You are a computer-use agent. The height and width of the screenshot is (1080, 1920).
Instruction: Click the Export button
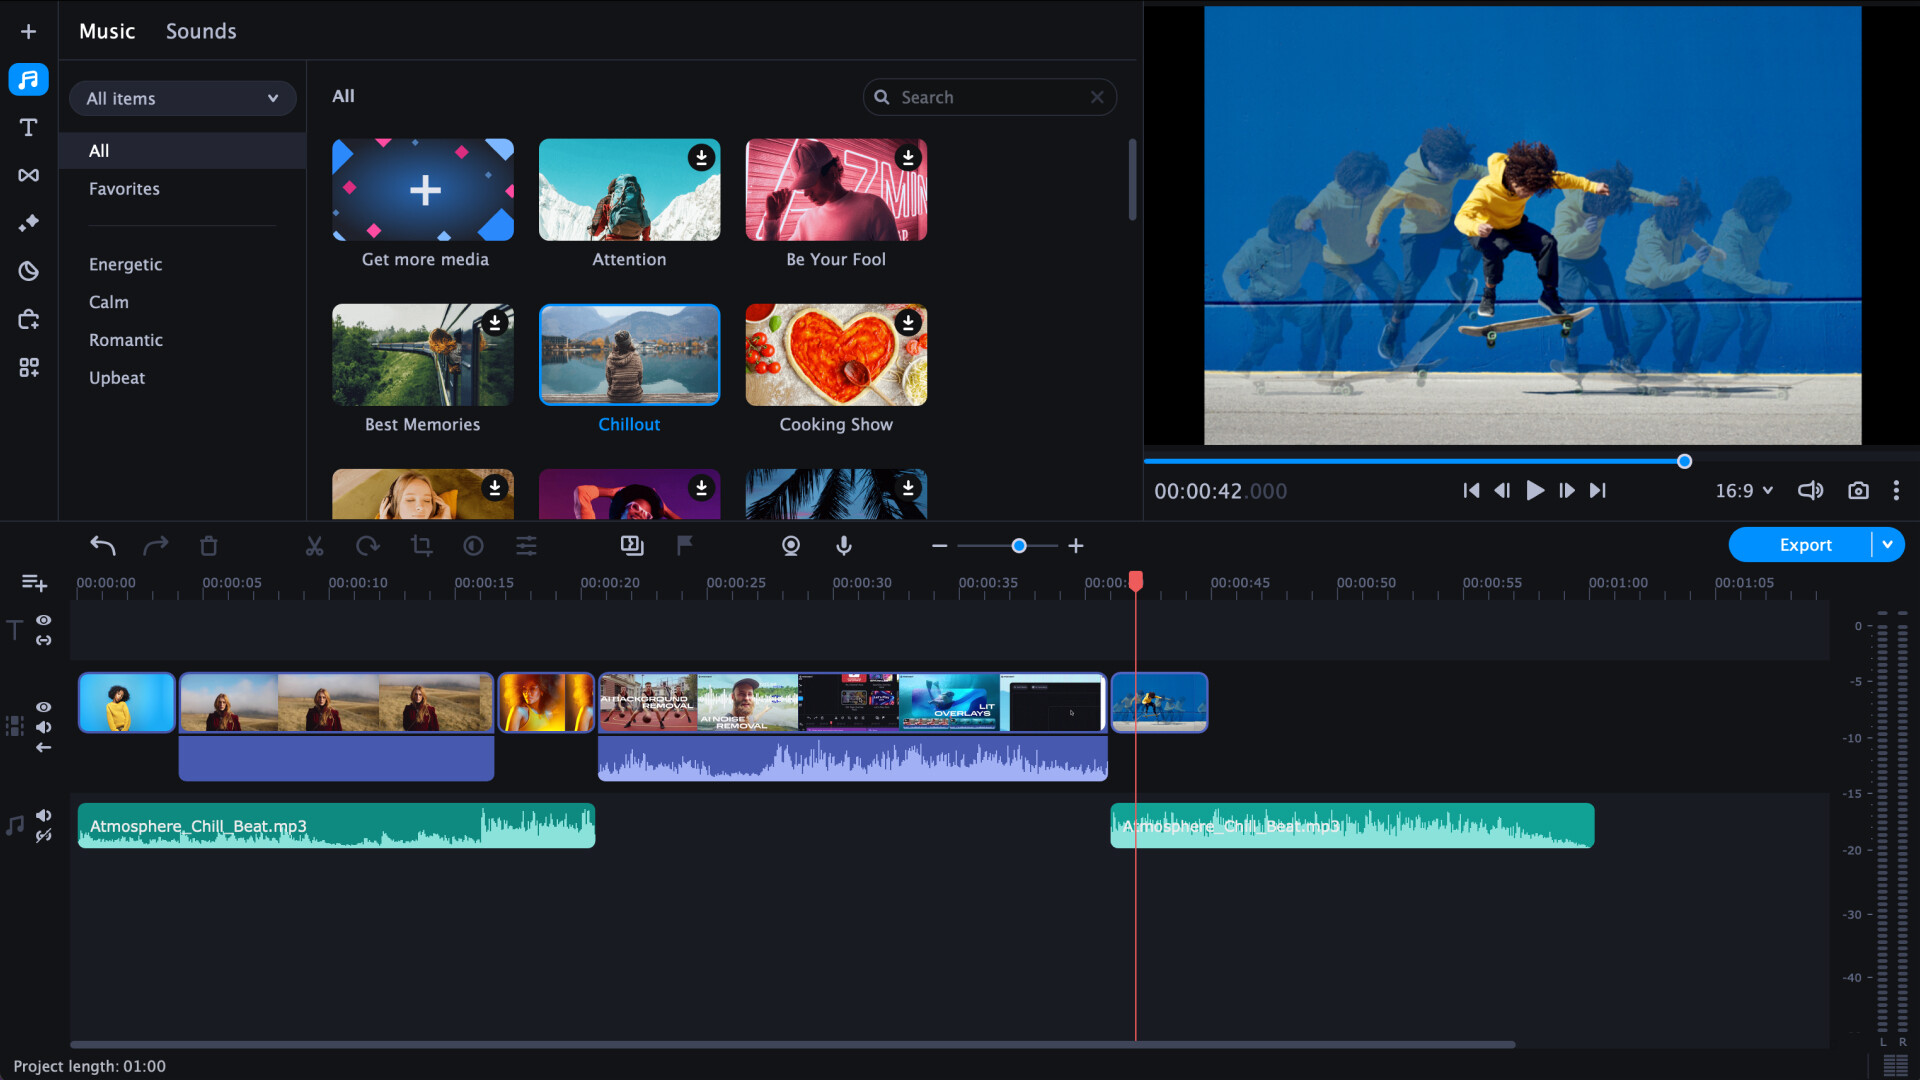pyautogui.click(x=1805, y=545)
